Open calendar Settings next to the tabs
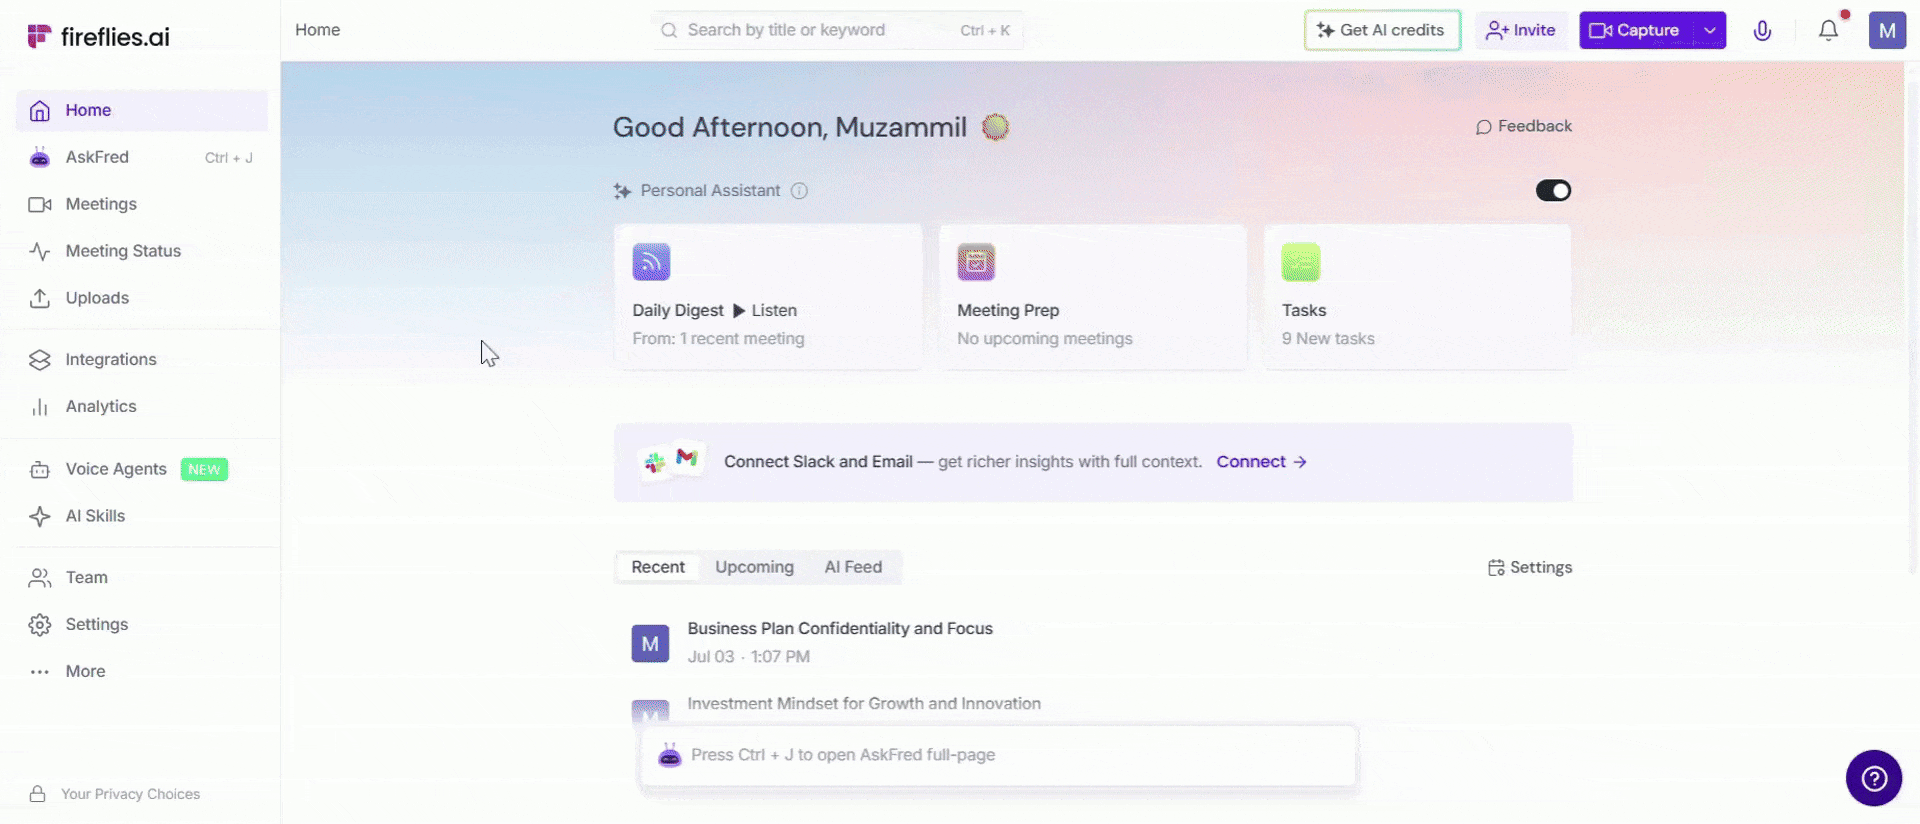This screenshot has width=1920, height=824. (x=1529, y=568)
